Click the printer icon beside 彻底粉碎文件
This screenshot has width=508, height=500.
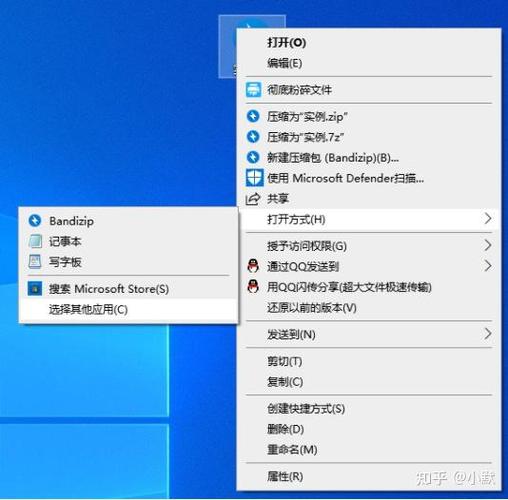pos(253,90)
